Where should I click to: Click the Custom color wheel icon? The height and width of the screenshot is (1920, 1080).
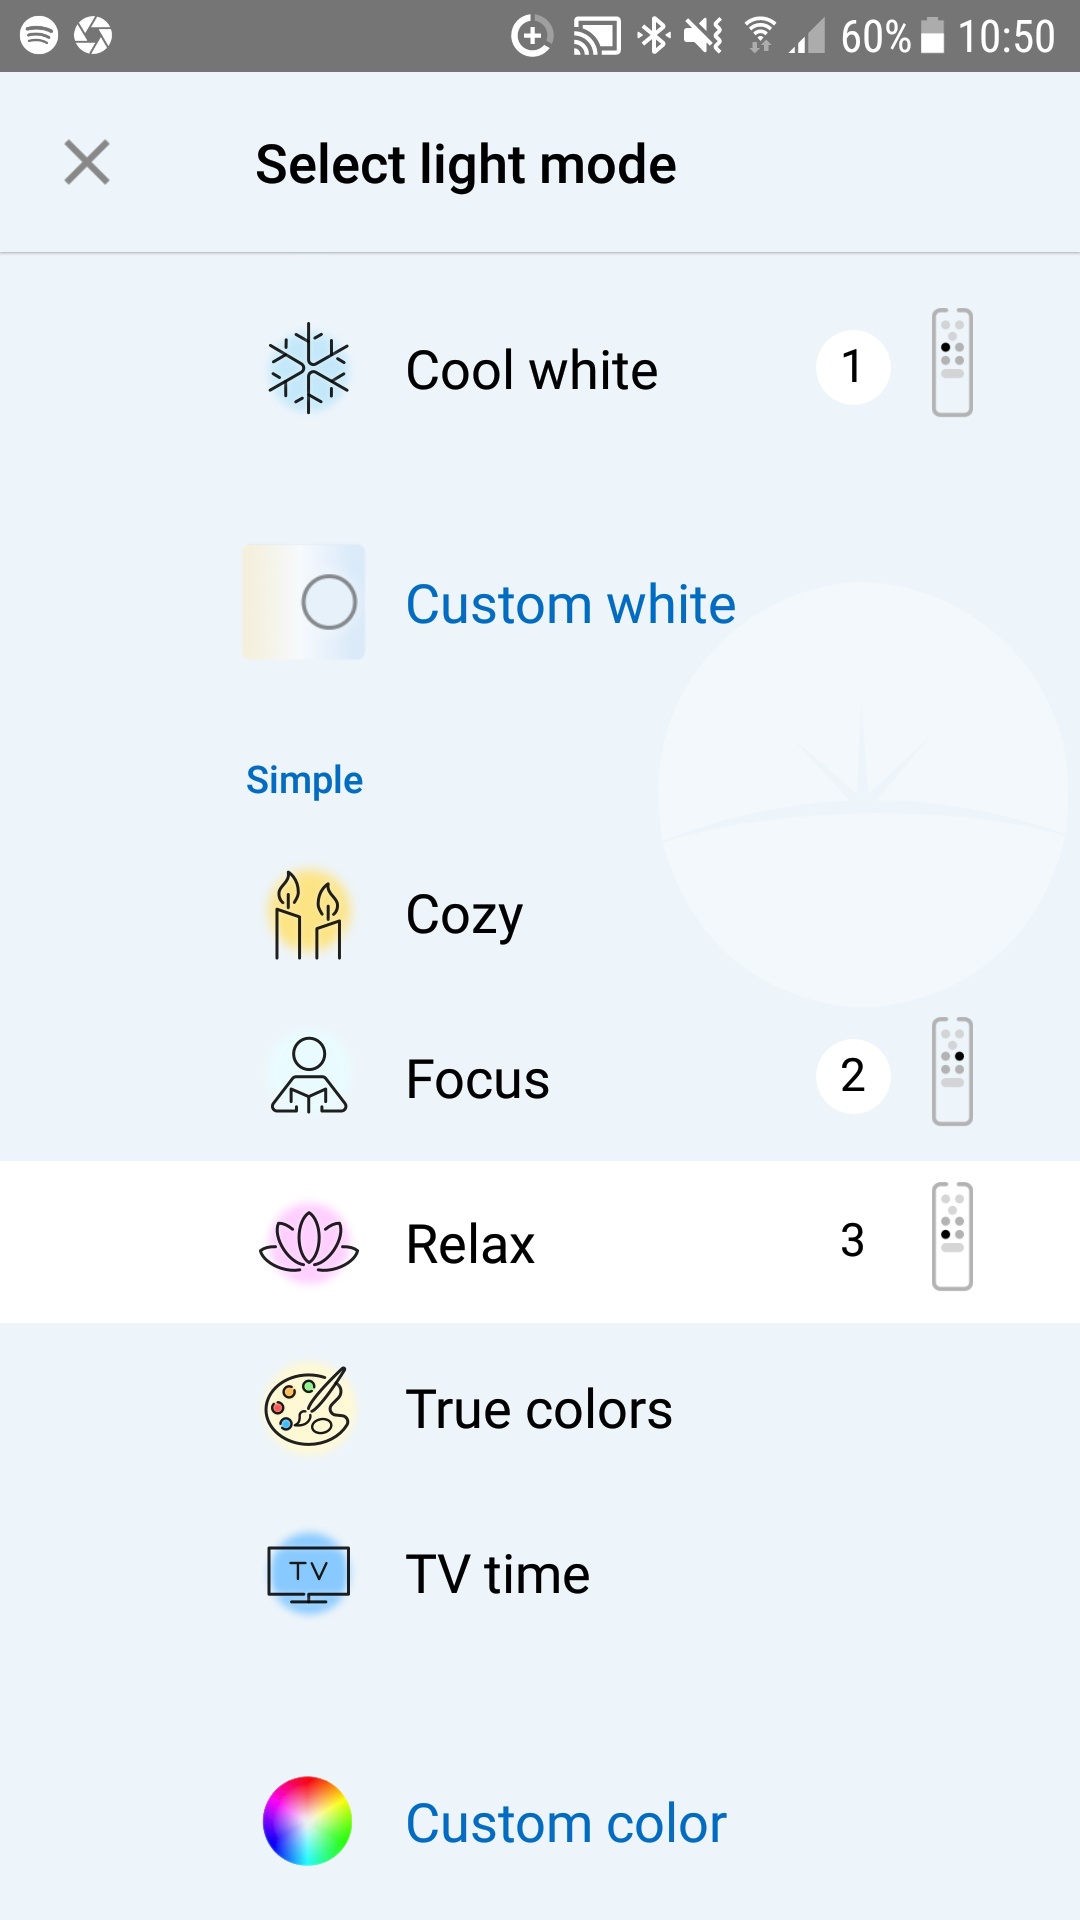coord(308,1822)
